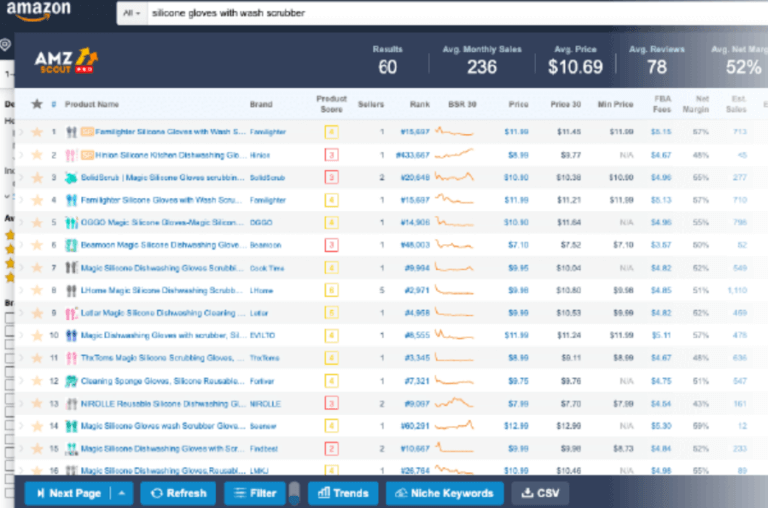Click rank #2,971 in LHome row
The image size is (768, 508).
pos(417,290)
